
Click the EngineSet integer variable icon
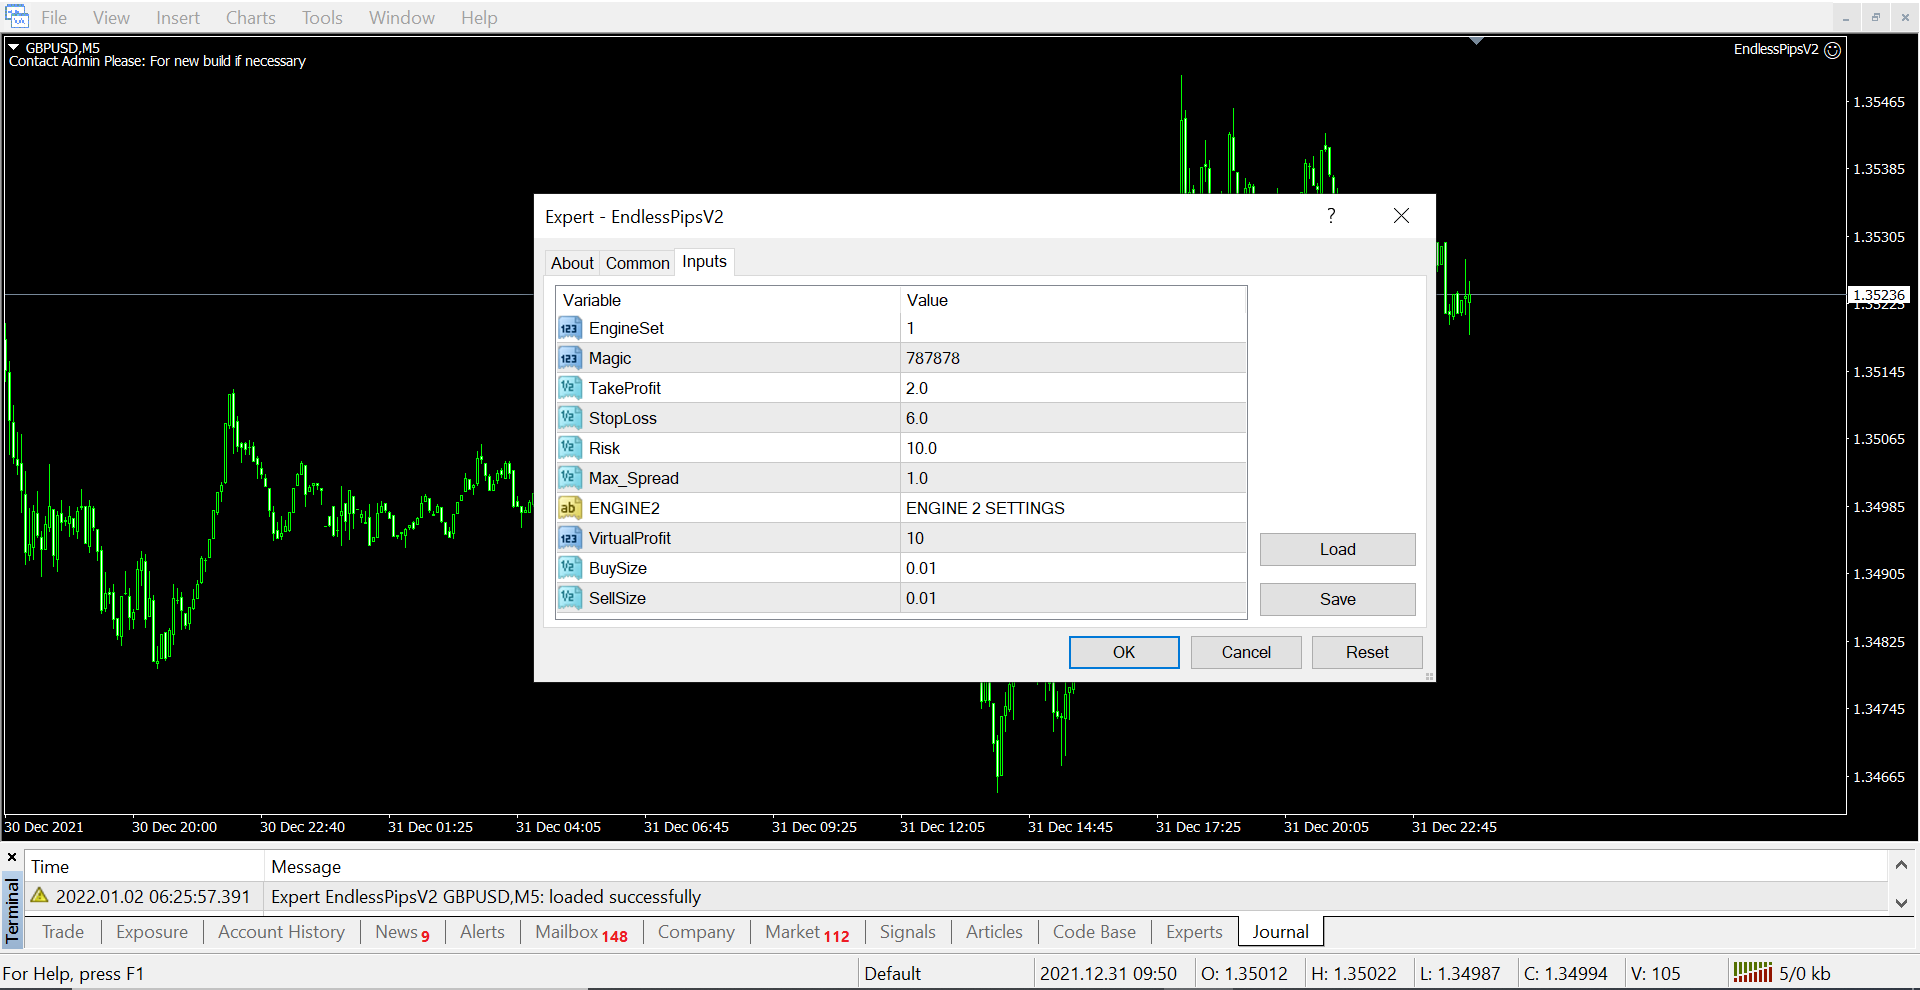point(569,328)
